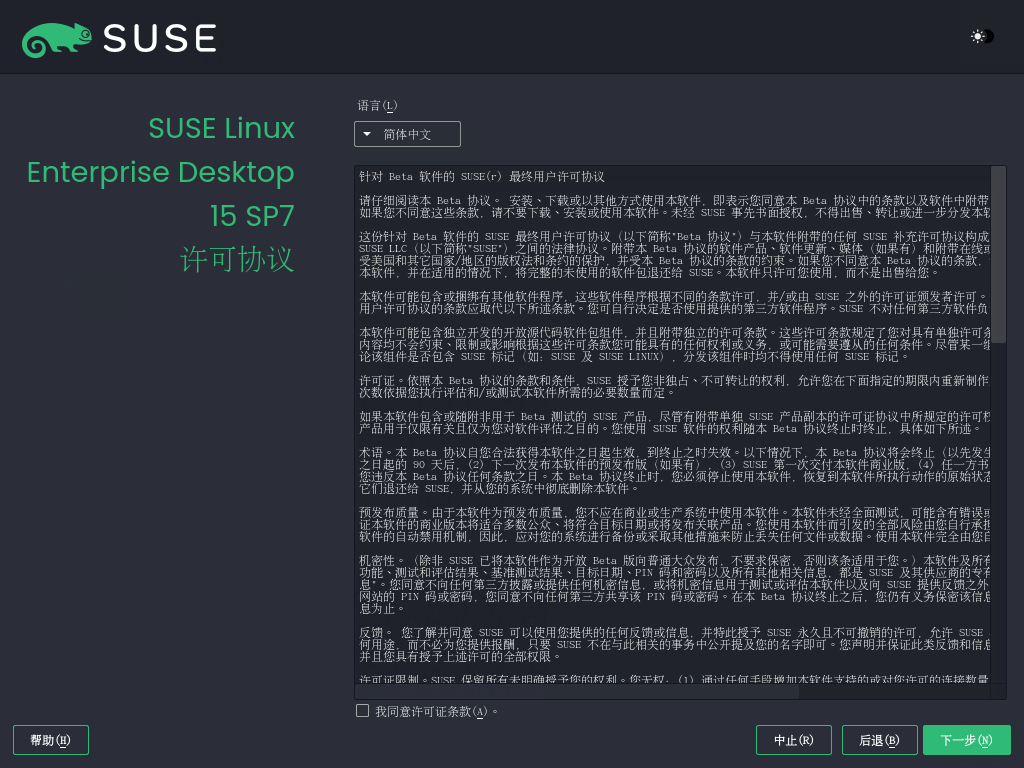
Task: Click the license title line 针对 Beta 软件的 SUSE(r) 最终用户许可协议
Action: point(482,177)
